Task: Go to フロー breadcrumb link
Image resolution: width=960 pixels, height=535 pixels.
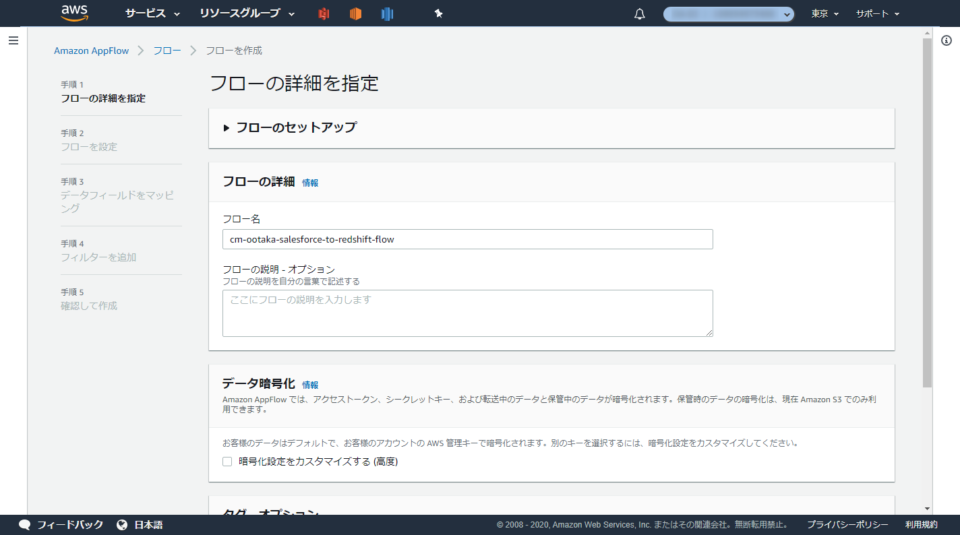Action: point(167,51)
